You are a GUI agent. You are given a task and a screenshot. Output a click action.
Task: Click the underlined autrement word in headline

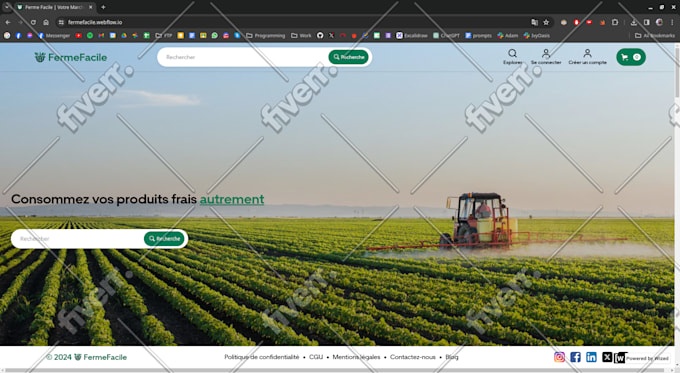[x=232, y=199]
